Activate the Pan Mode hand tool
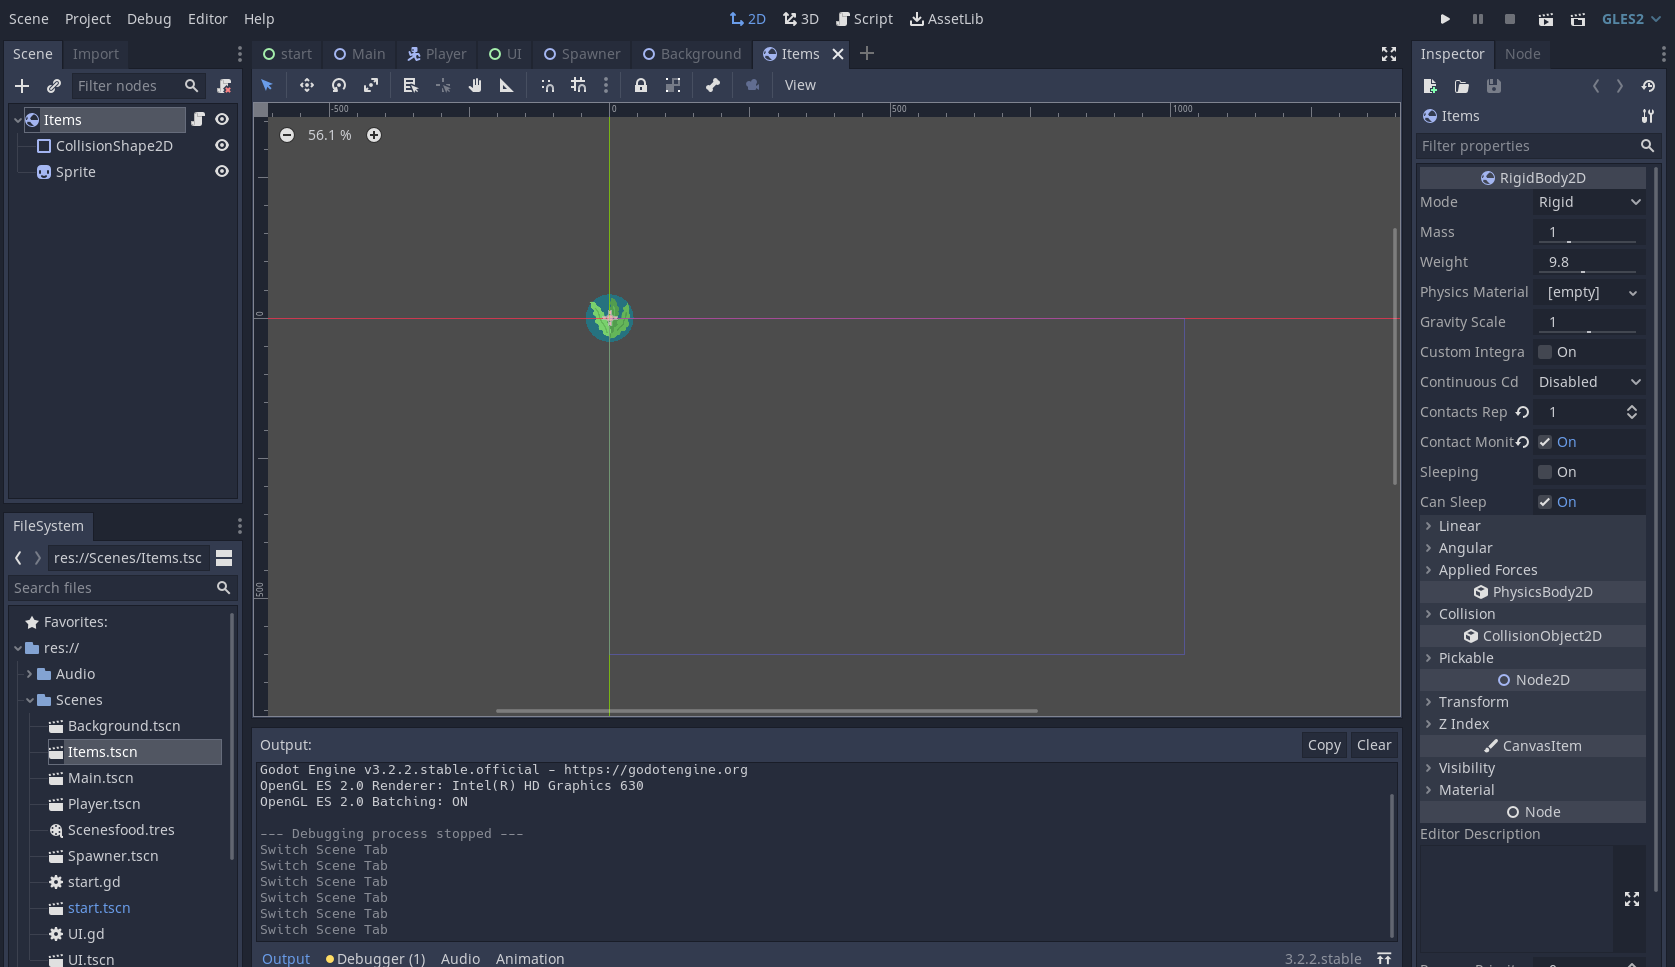The width and height of the screenshot is (1675, 967). pyautogui.click(x=475, y=85)
